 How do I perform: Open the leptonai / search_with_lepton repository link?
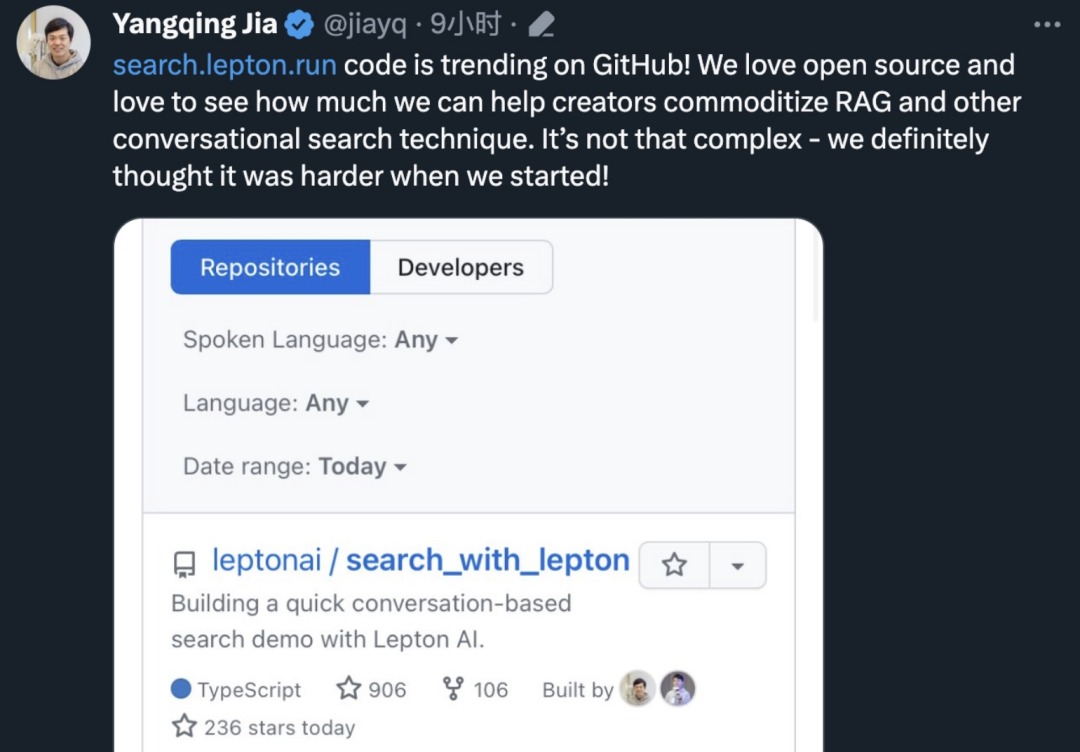[420, 561]
